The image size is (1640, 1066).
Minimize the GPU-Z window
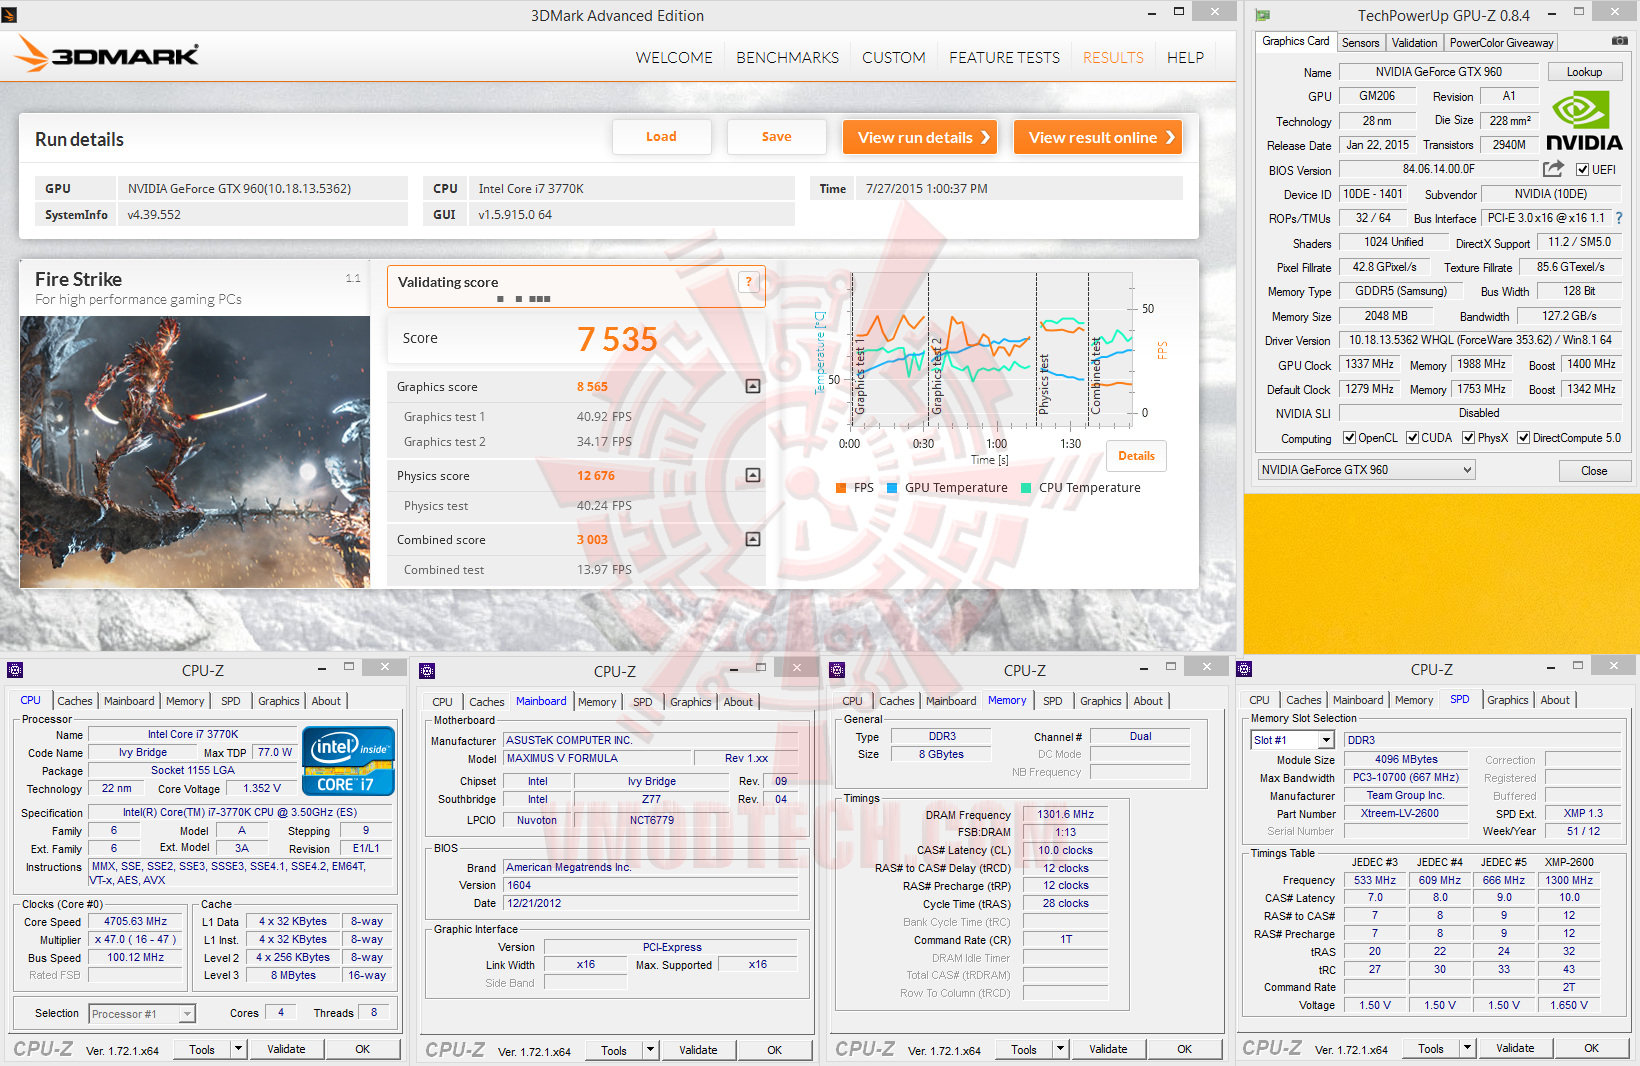[x=1552, y=13]
